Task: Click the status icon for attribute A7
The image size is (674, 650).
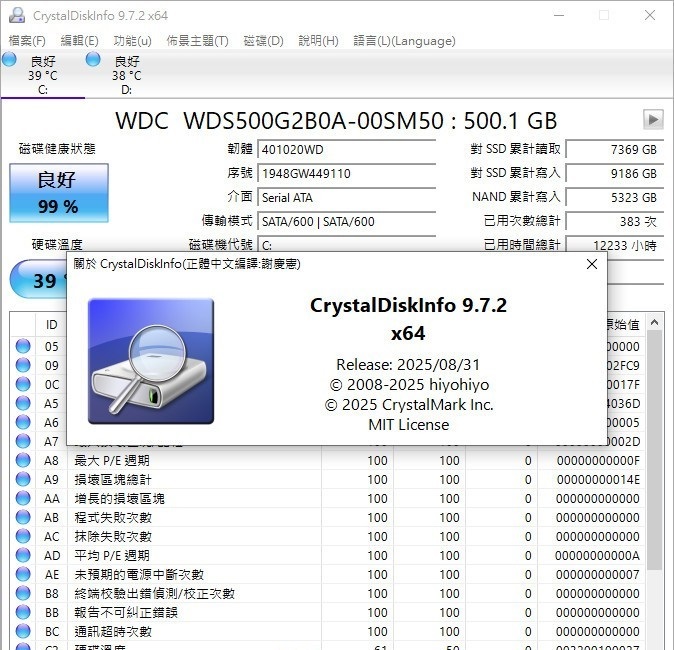Action: tap(23, 441)
